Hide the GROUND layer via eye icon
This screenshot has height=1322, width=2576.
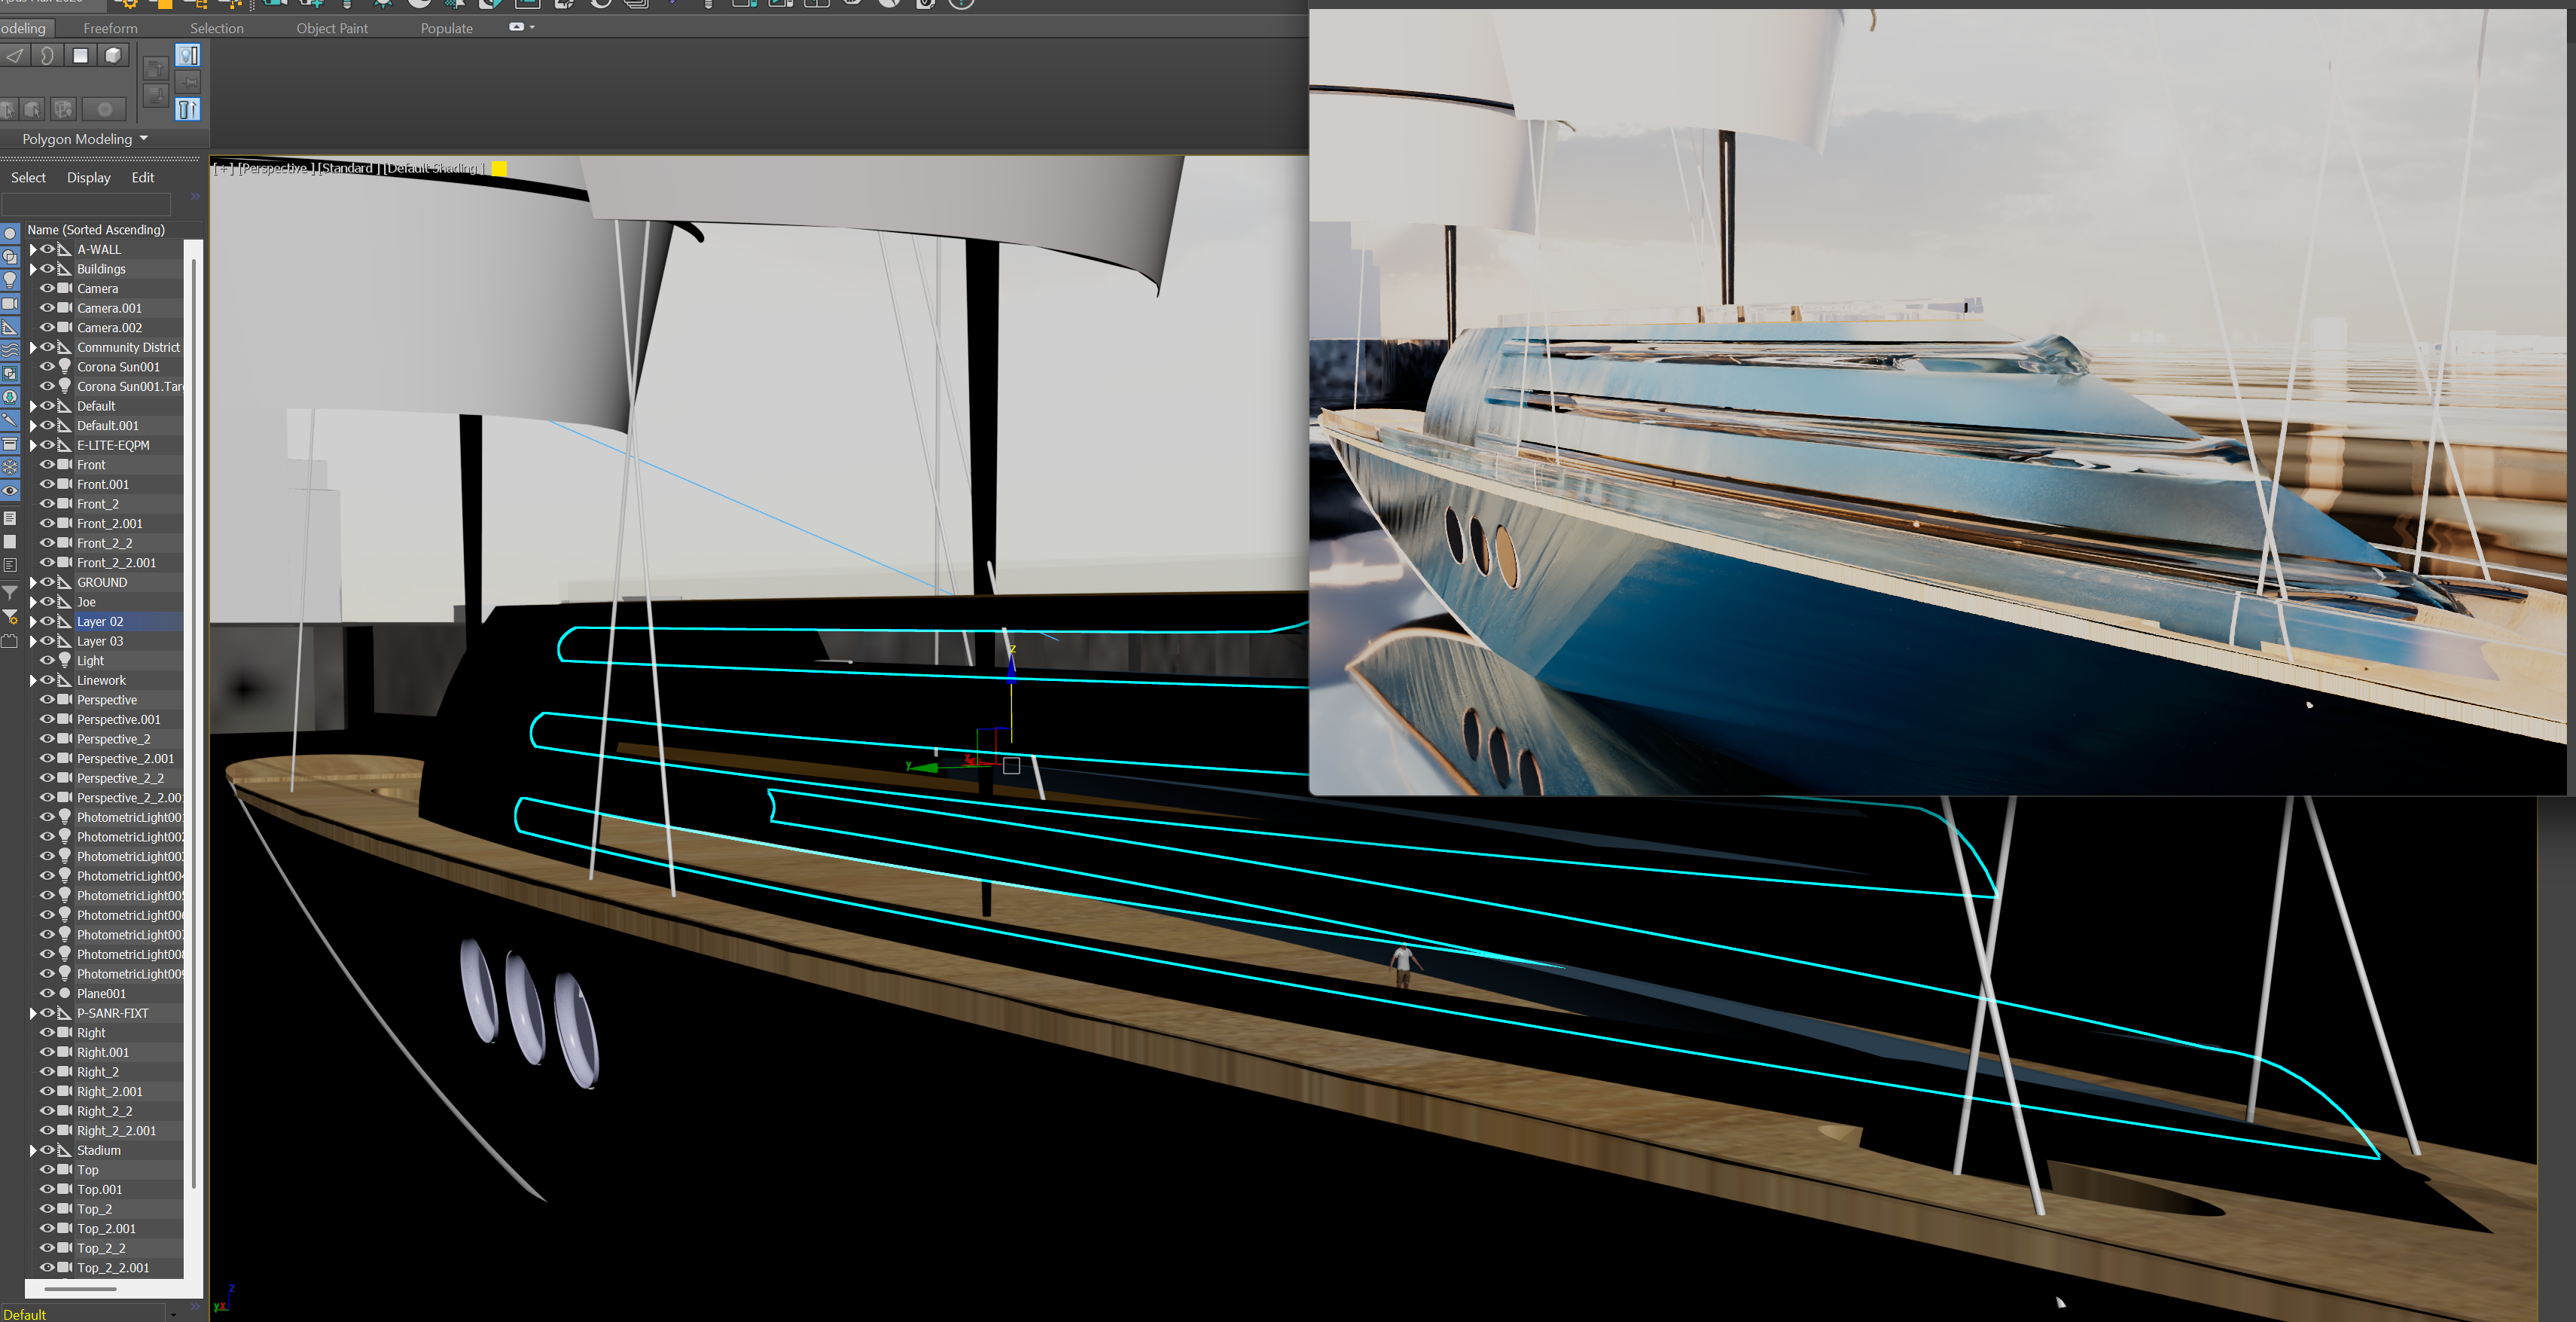[x=47, y=582]
